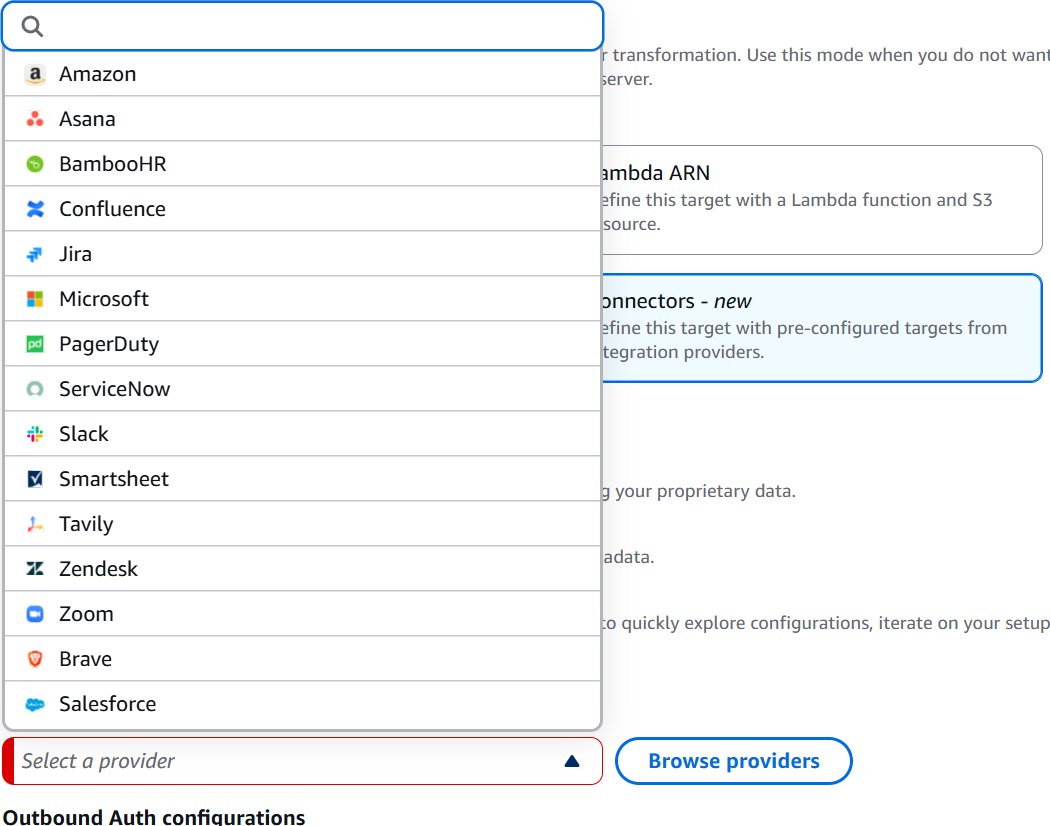Click the Asana logo icon

[x=35, y=119]
